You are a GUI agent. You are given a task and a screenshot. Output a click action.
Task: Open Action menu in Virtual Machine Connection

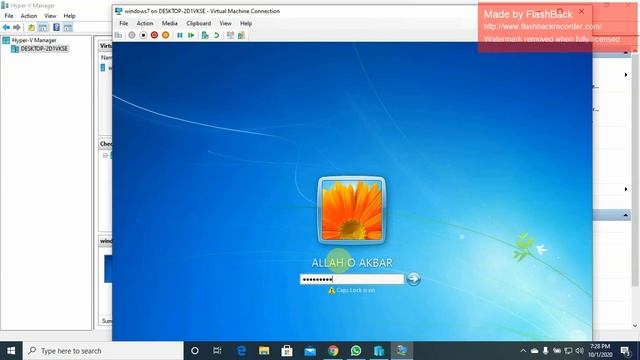click(x=145, y=23)
